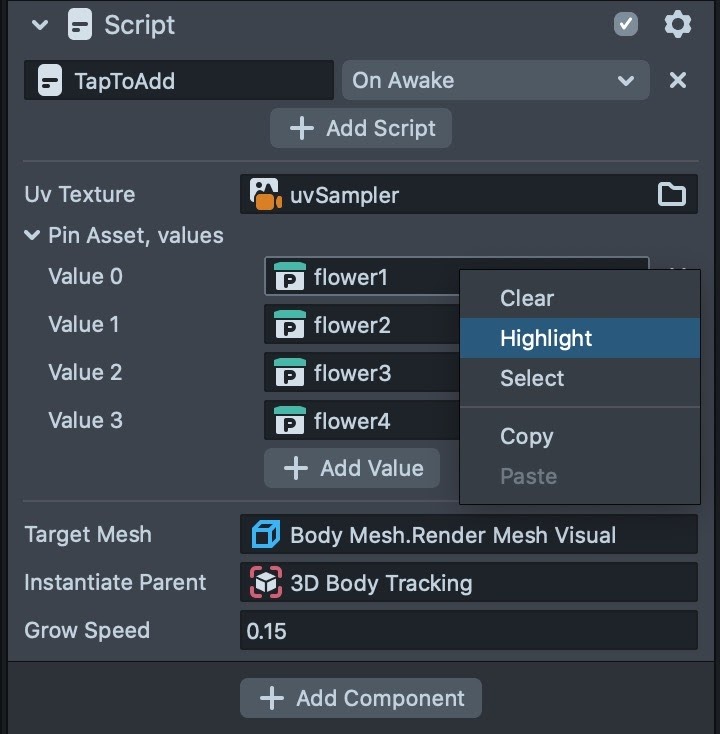The image size is (720, 734).
Task: Choose Select from the context menu
Action: click(532, 378)
